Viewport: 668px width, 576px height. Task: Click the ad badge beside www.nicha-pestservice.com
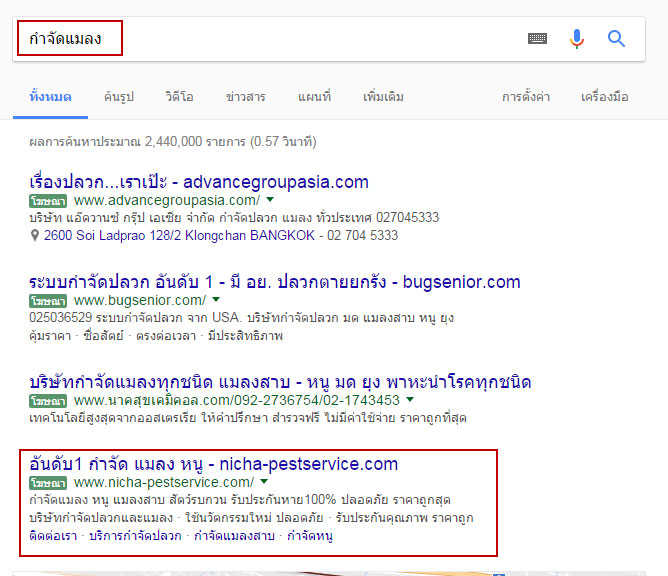coord(46,482)
